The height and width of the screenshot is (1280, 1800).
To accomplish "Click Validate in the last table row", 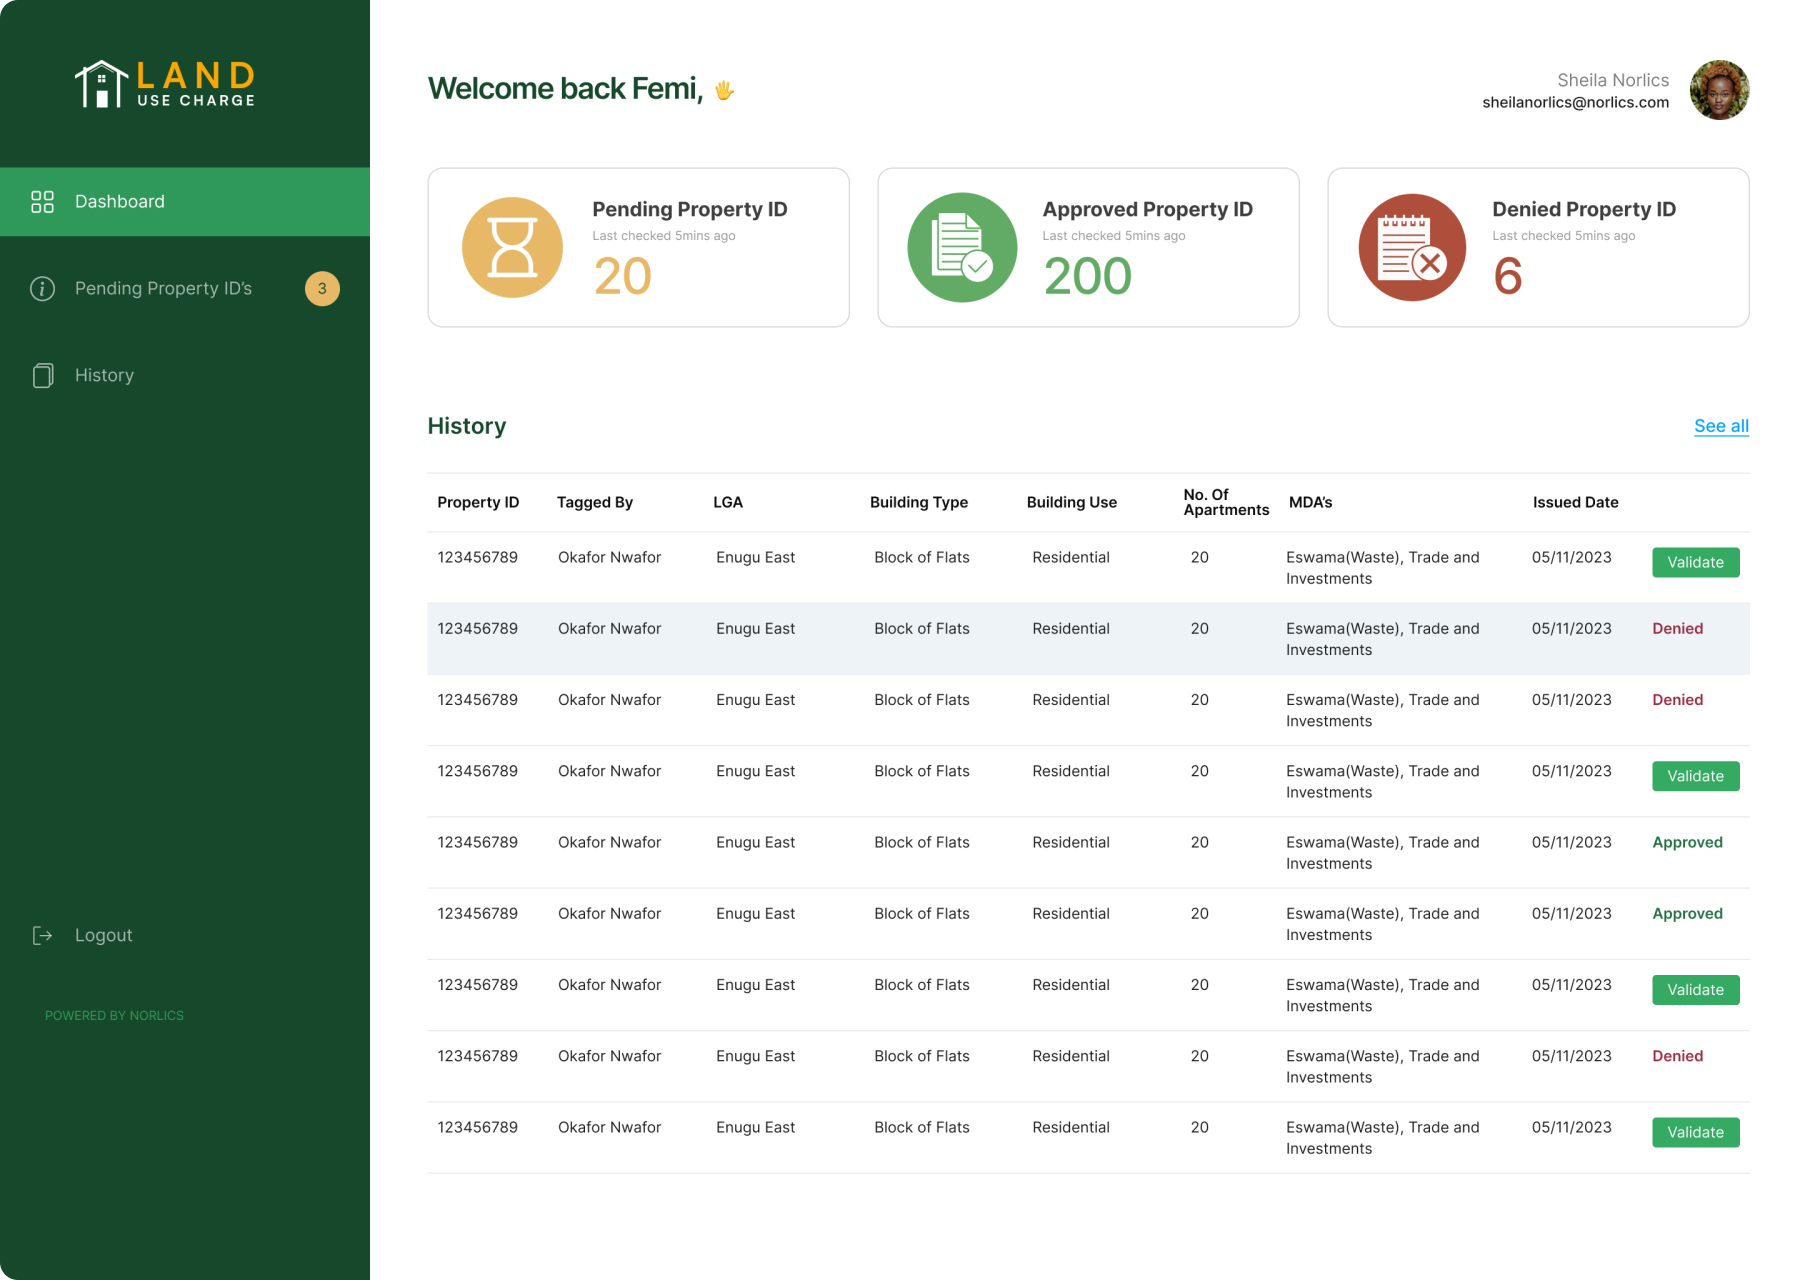I will click(1695, 1132).
